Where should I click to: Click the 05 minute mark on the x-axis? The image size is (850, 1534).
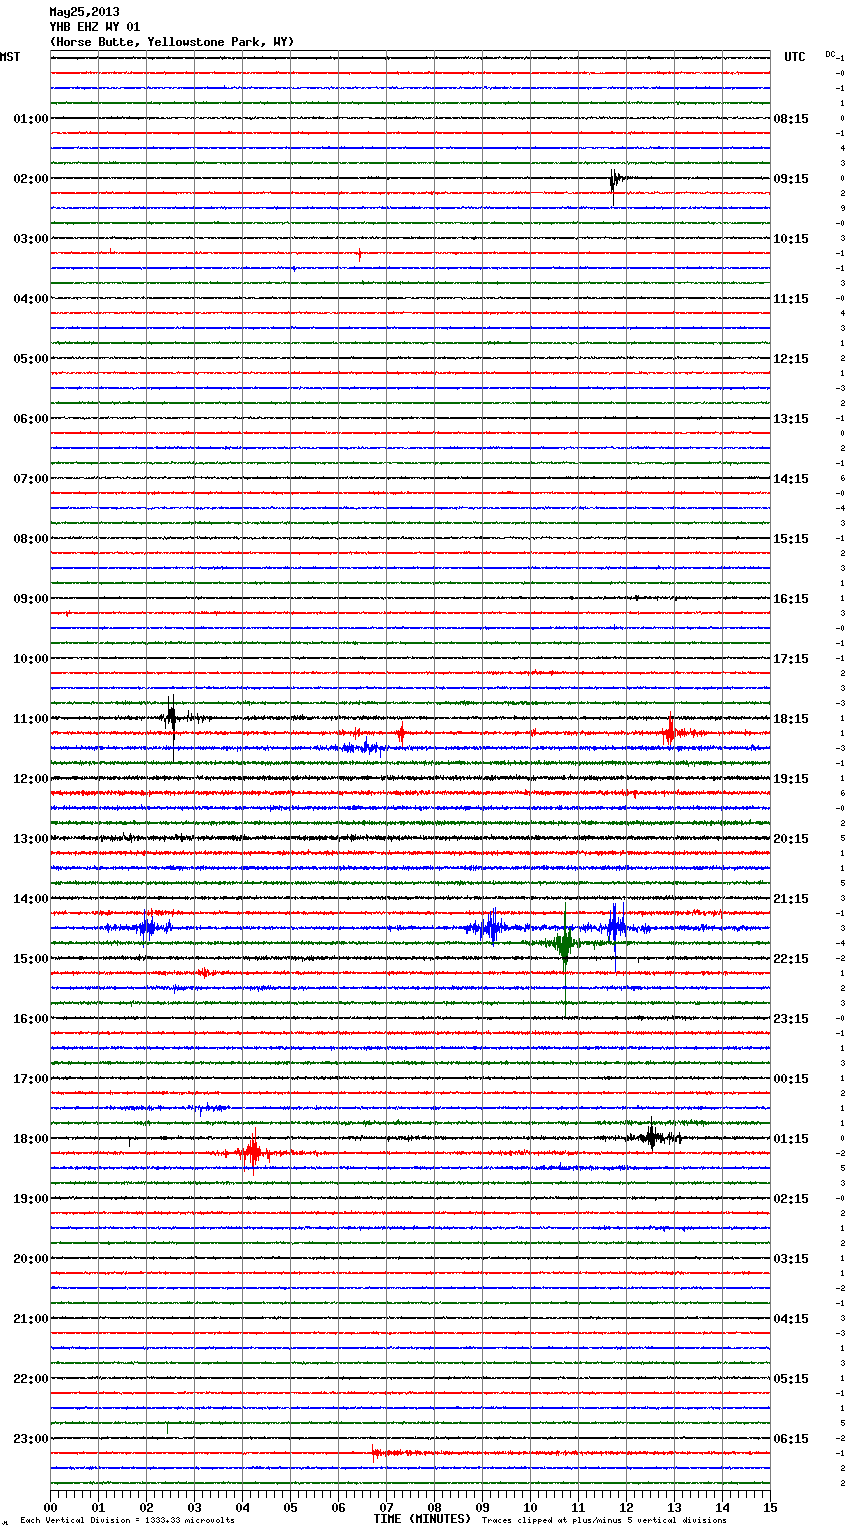[x=290, y=1507]
